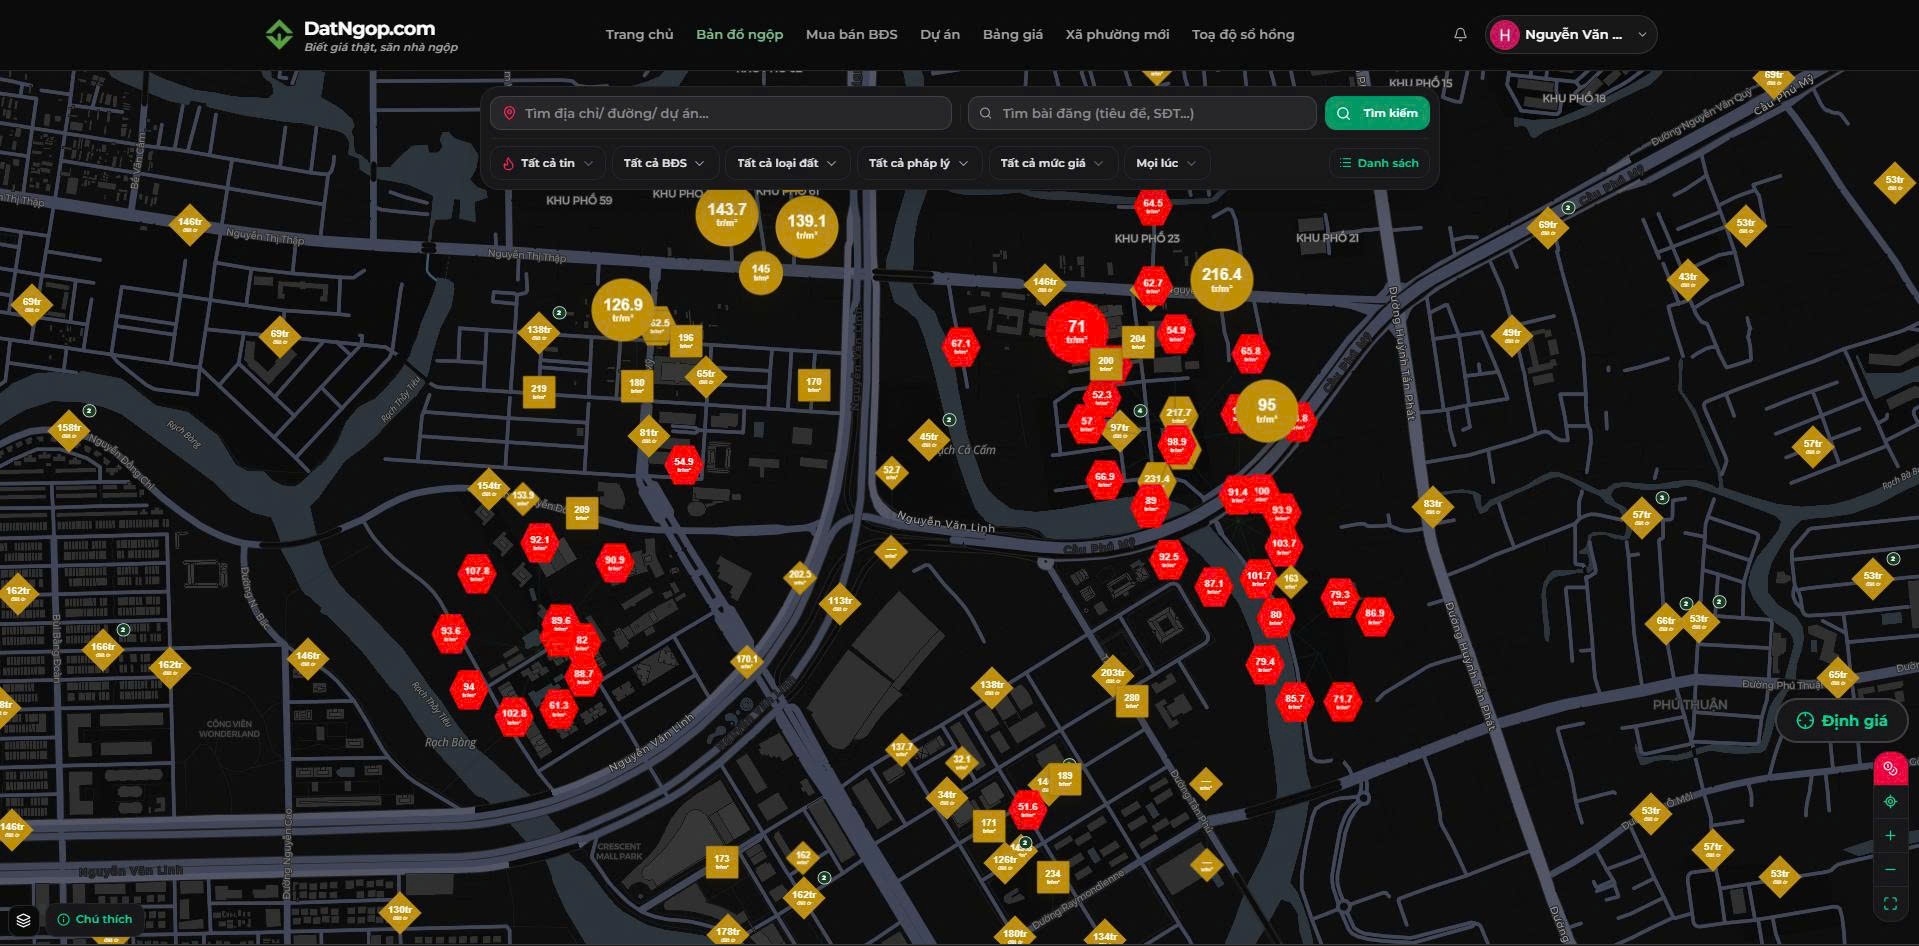Viewport: 1919px width, 946px height.
Task: Click the red 90.9 hexagon marker
Action: tap(614, 564)
